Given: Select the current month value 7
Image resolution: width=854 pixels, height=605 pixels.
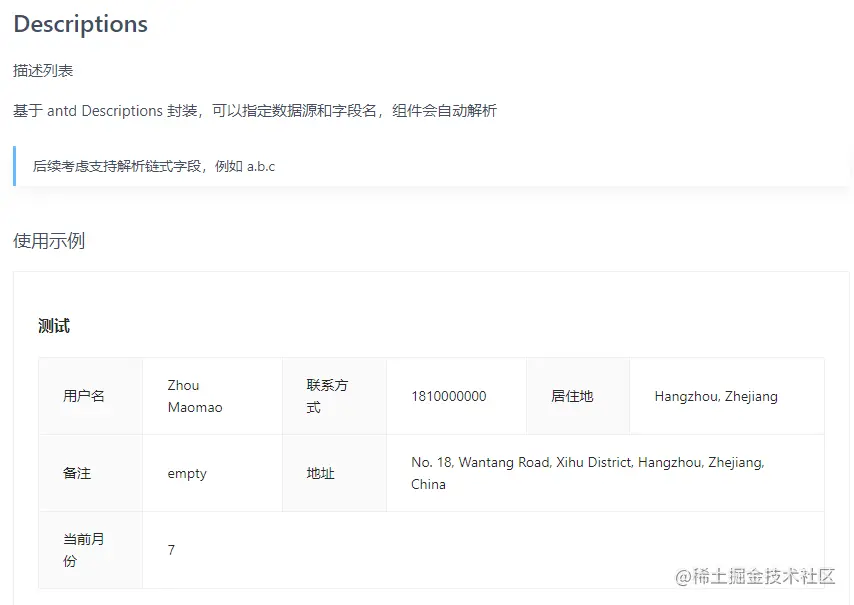Looking at the screenshot, I should pyautogui.click(x=172, y=550).
